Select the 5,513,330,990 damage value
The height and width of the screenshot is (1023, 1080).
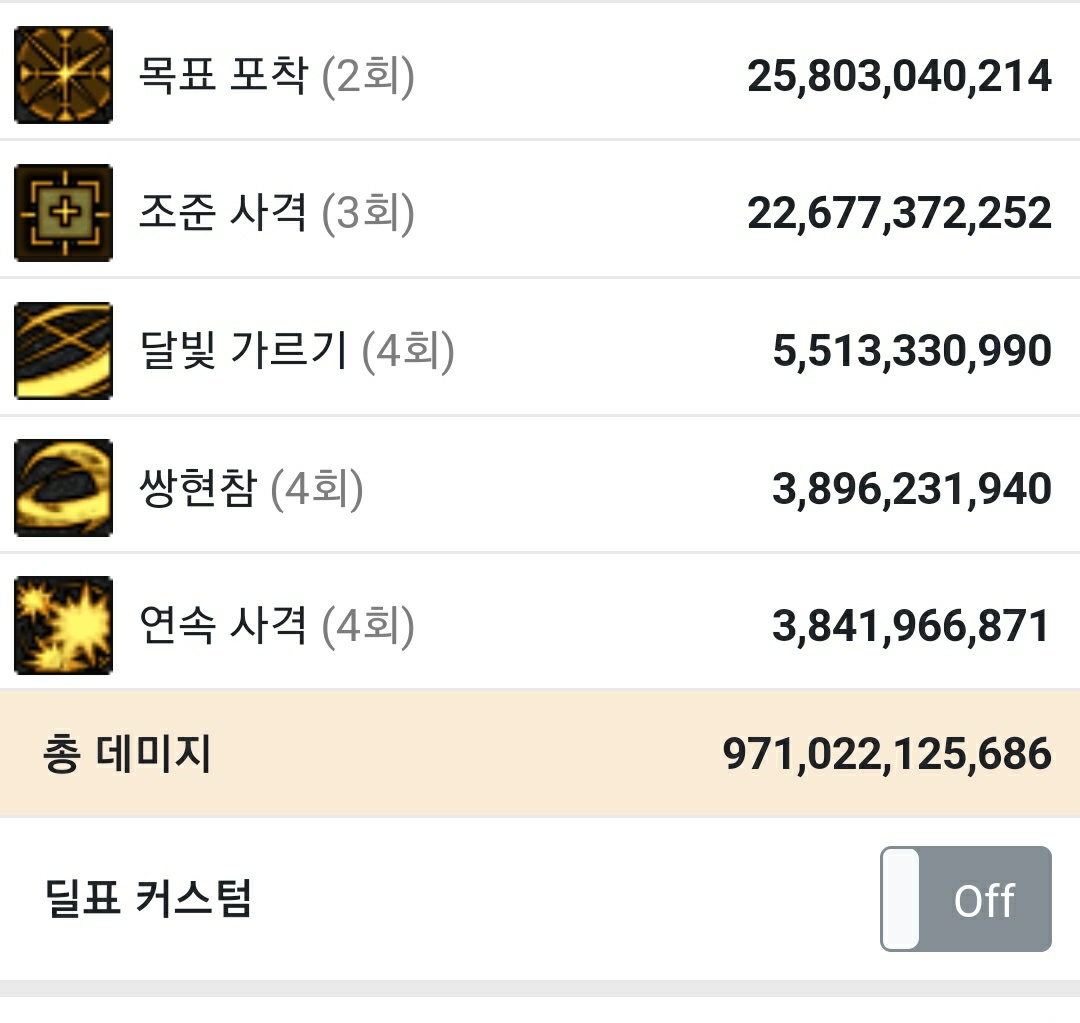912,351
